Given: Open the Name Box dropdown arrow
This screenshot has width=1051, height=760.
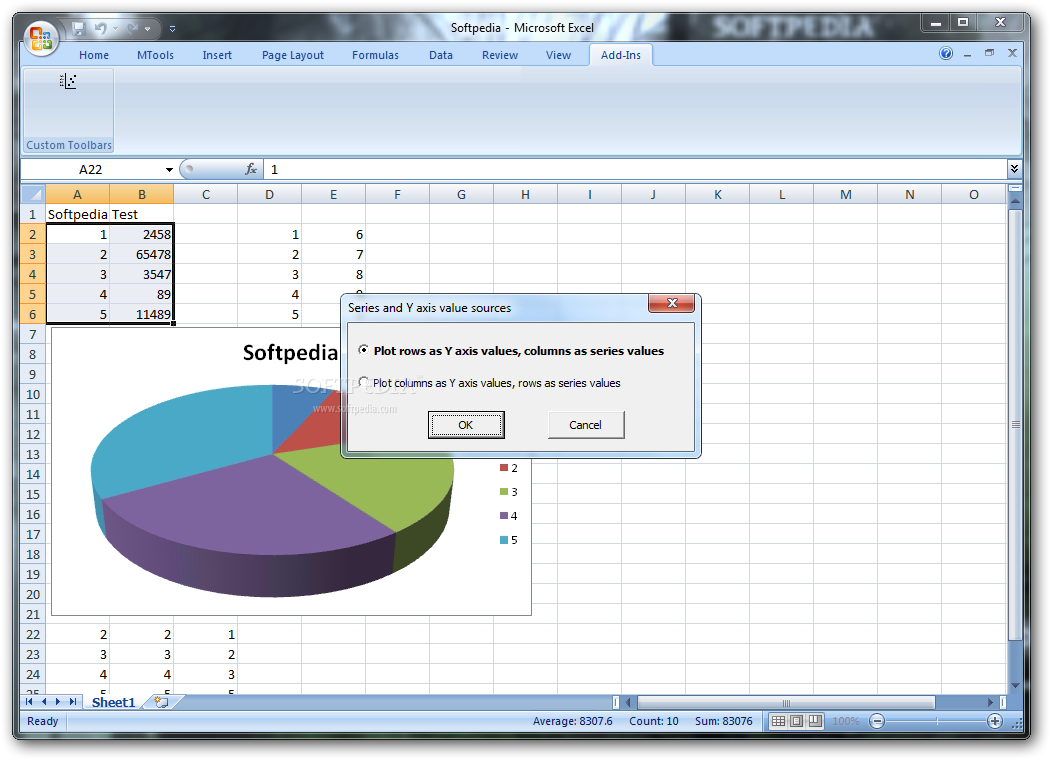Looking at the screenshot, I should click(169, 170).
